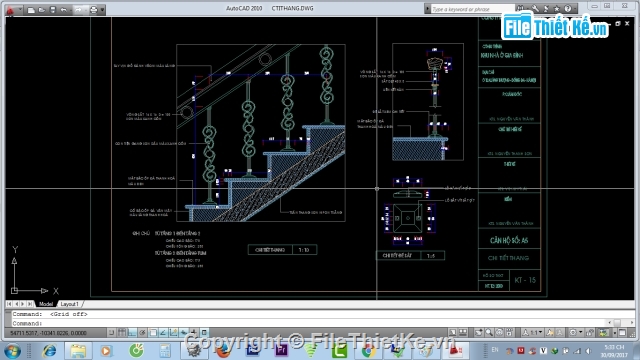Close the CTITHANG drawing document
Image resolution: width=640 pixels, height=360 pixels.
627,24
